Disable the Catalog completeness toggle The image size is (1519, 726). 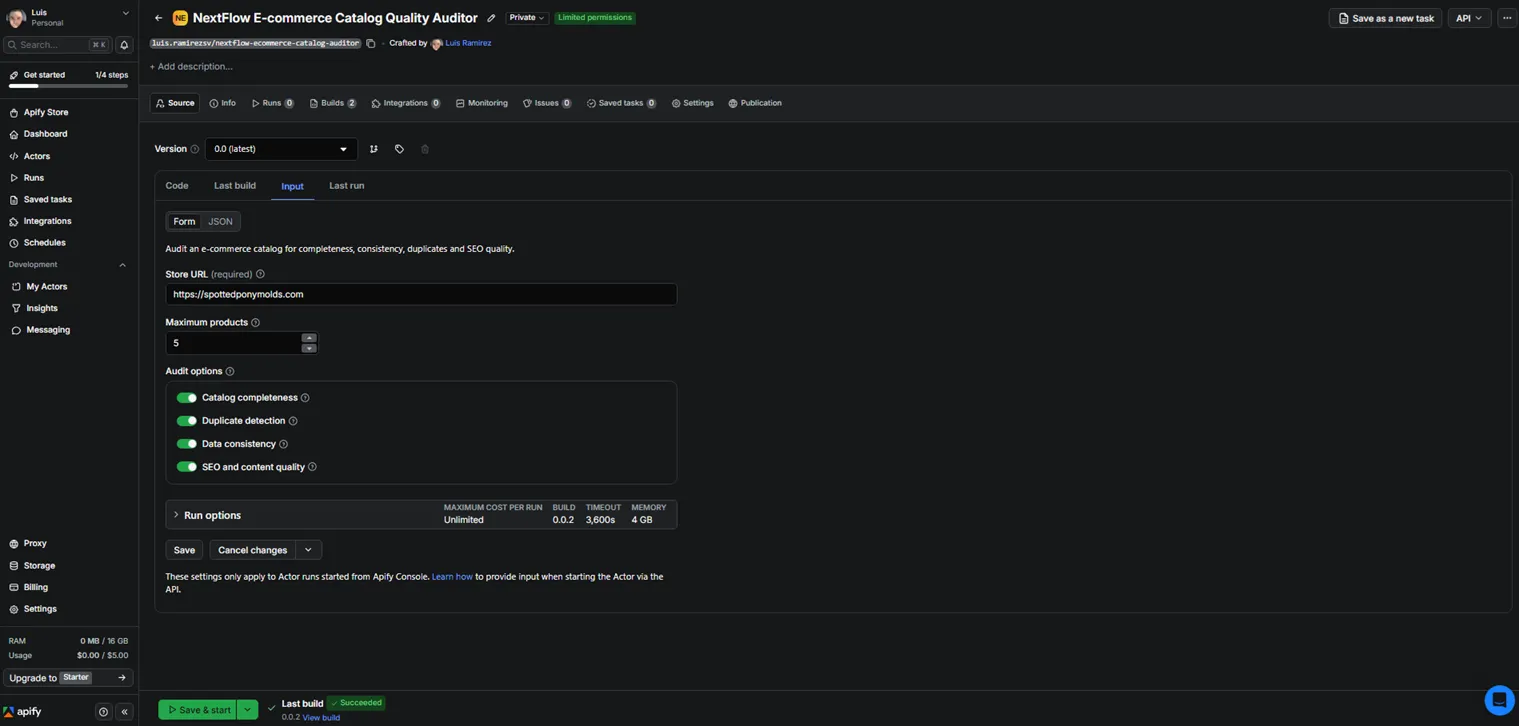pyautogui.click(x=187, y=398)
